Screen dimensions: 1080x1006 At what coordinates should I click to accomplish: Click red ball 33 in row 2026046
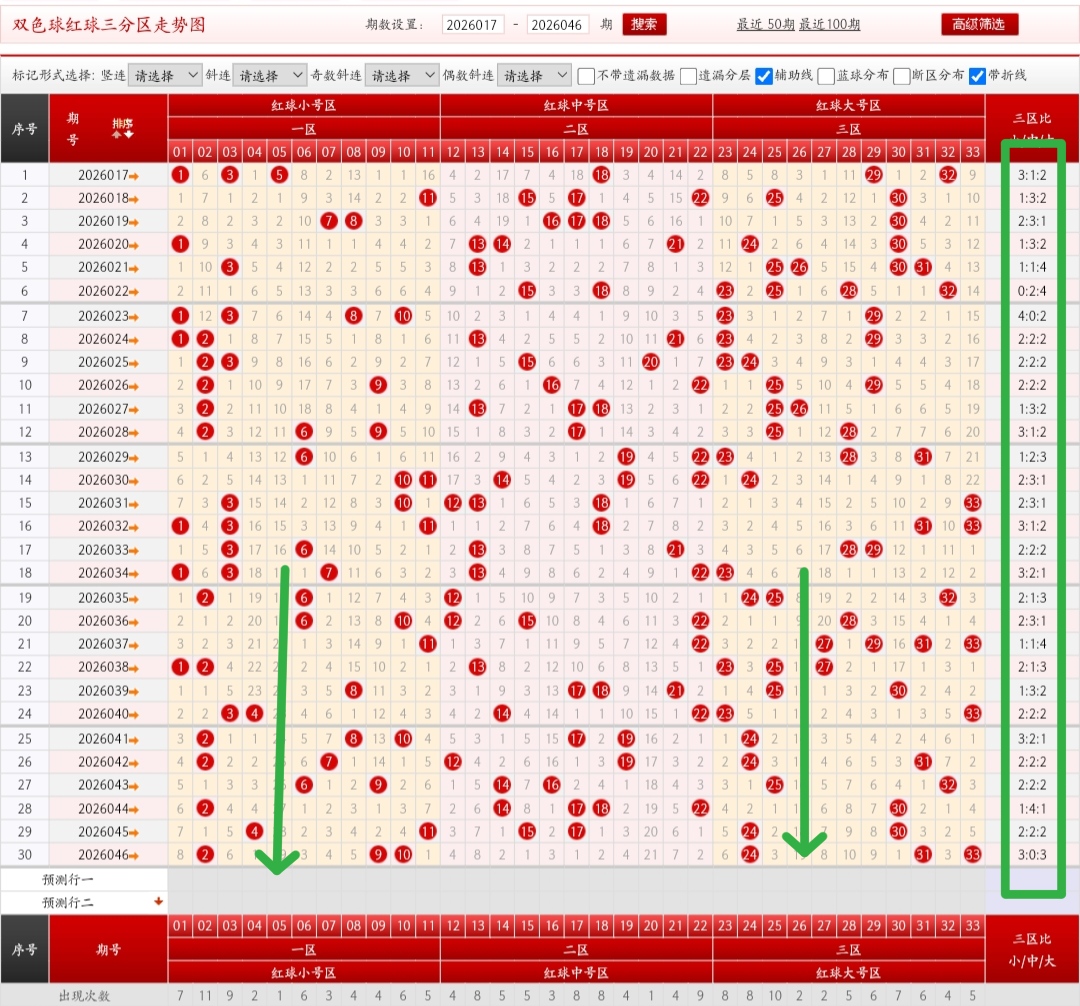click(972, 854)
